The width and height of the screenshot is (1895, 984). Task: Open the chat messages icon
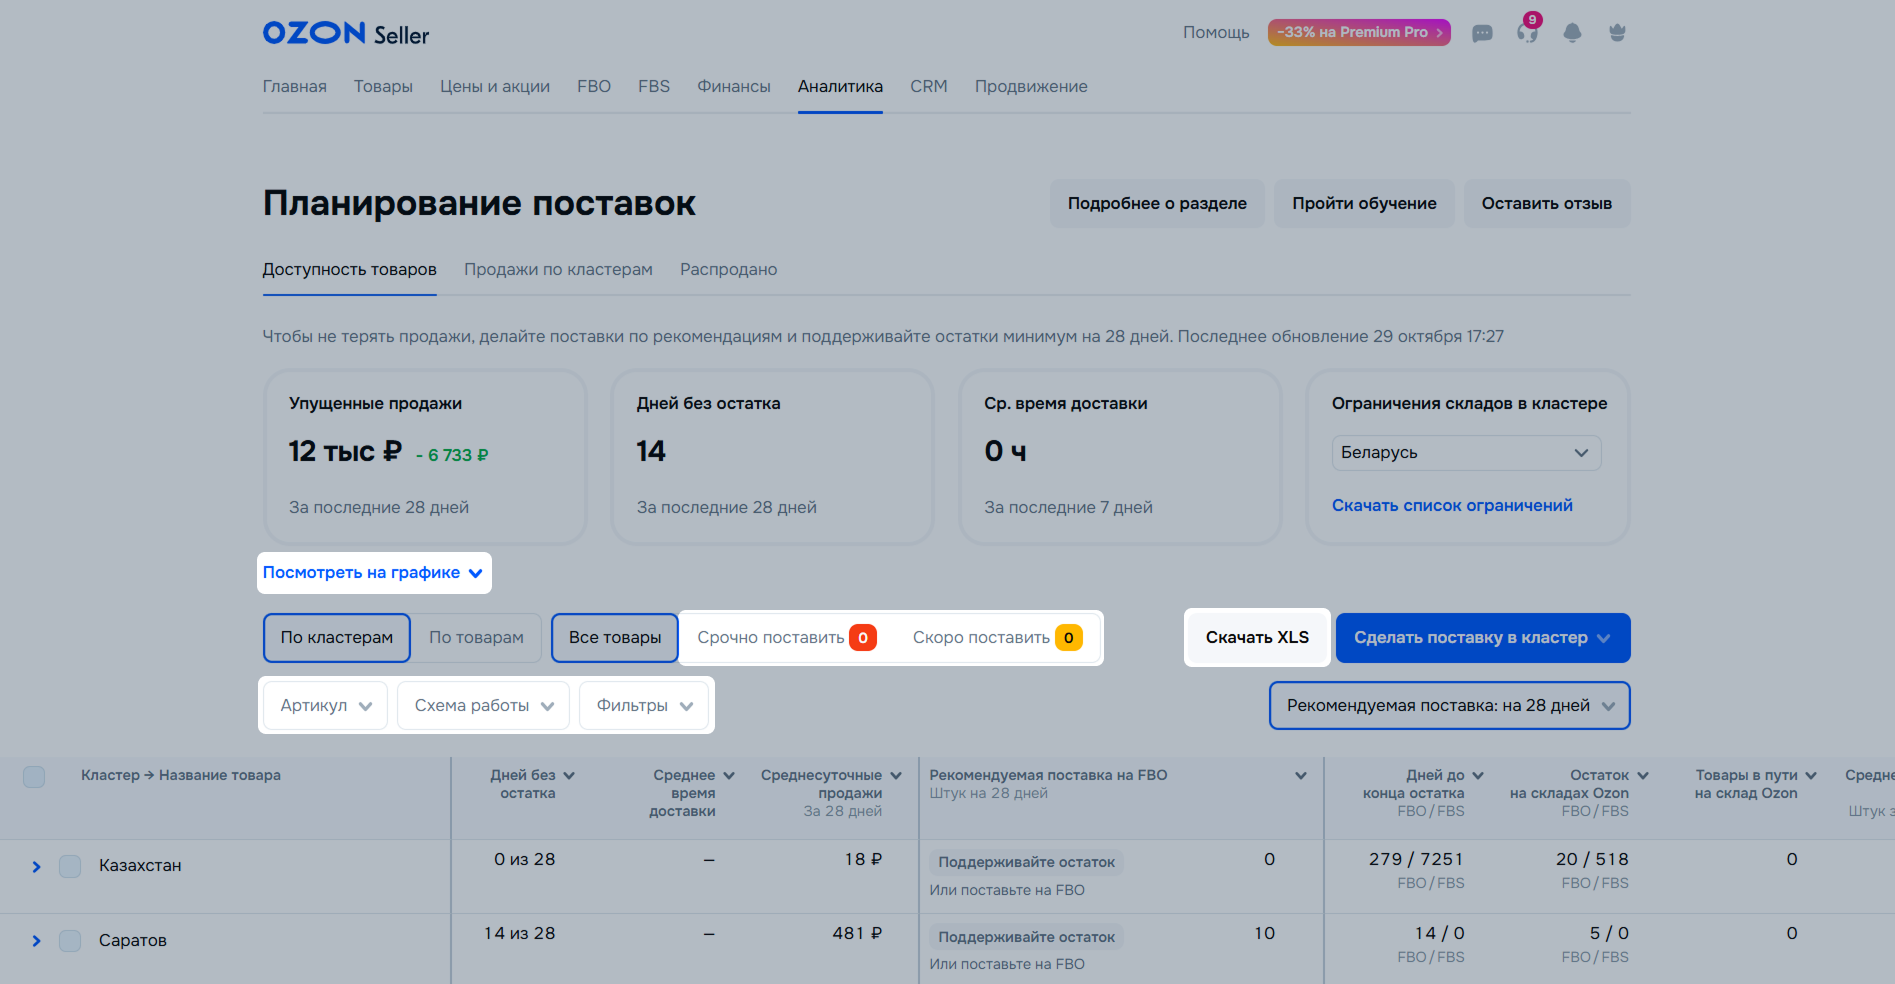pyautogui.click(x=1482, y=33)
